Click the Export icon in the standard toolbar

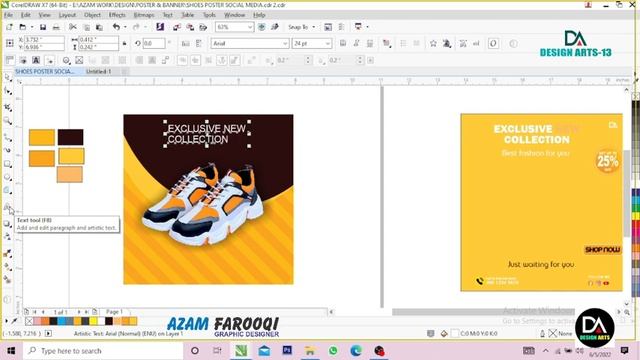[190, 27]
